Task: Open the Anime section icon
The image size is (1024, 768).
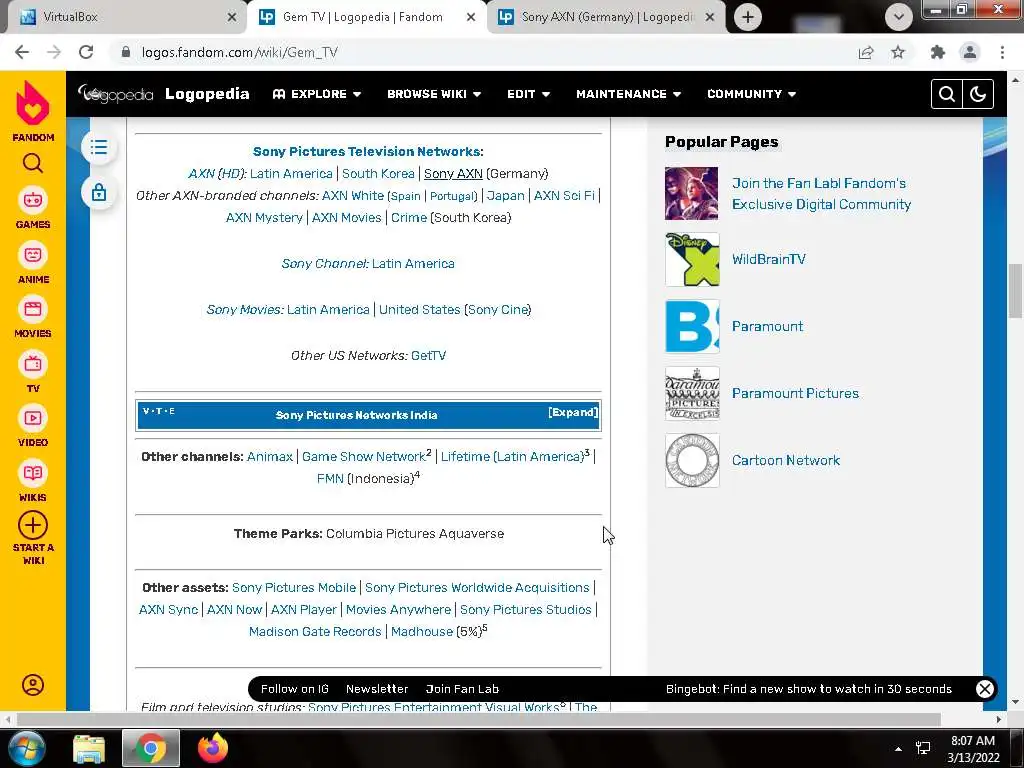Action: tap(33, 255)
